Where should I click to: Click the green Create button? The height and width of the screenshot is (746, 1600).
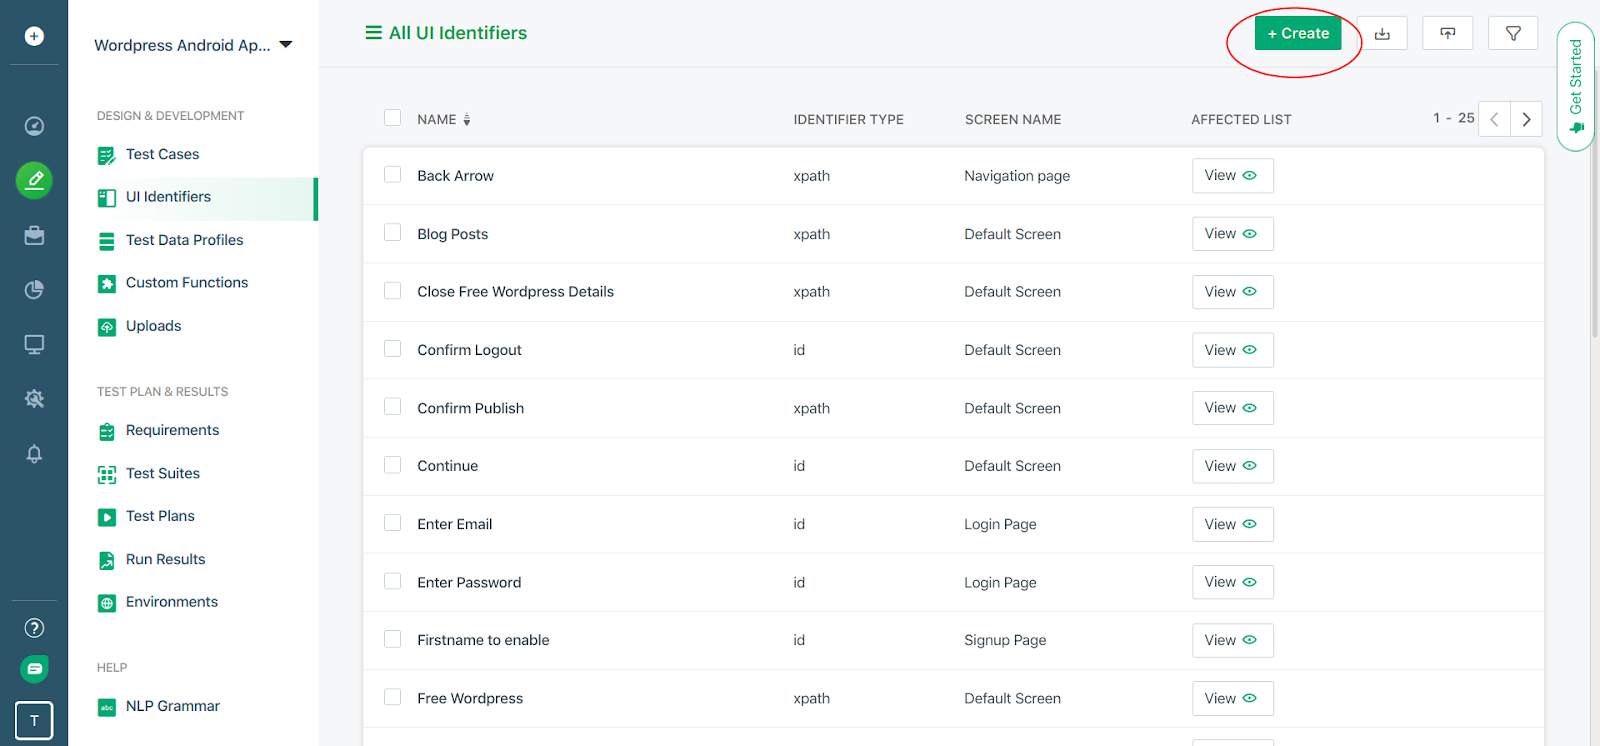click(x=1298, y=34)
